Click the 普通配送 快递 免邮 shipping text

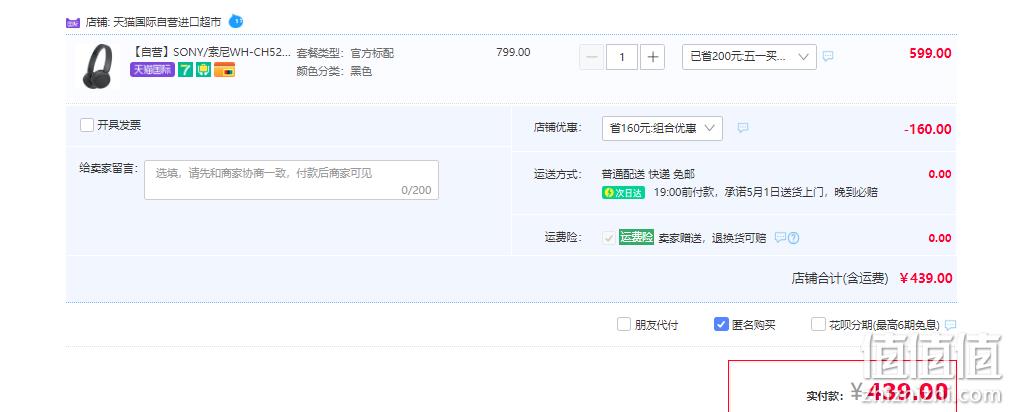point(648,174)
